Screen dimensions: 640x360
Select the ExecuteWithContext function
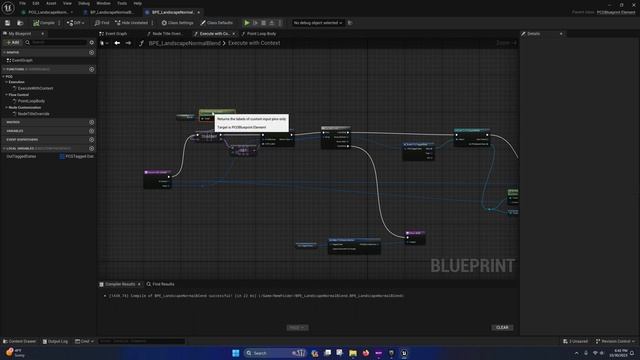[x=35, y=88]
